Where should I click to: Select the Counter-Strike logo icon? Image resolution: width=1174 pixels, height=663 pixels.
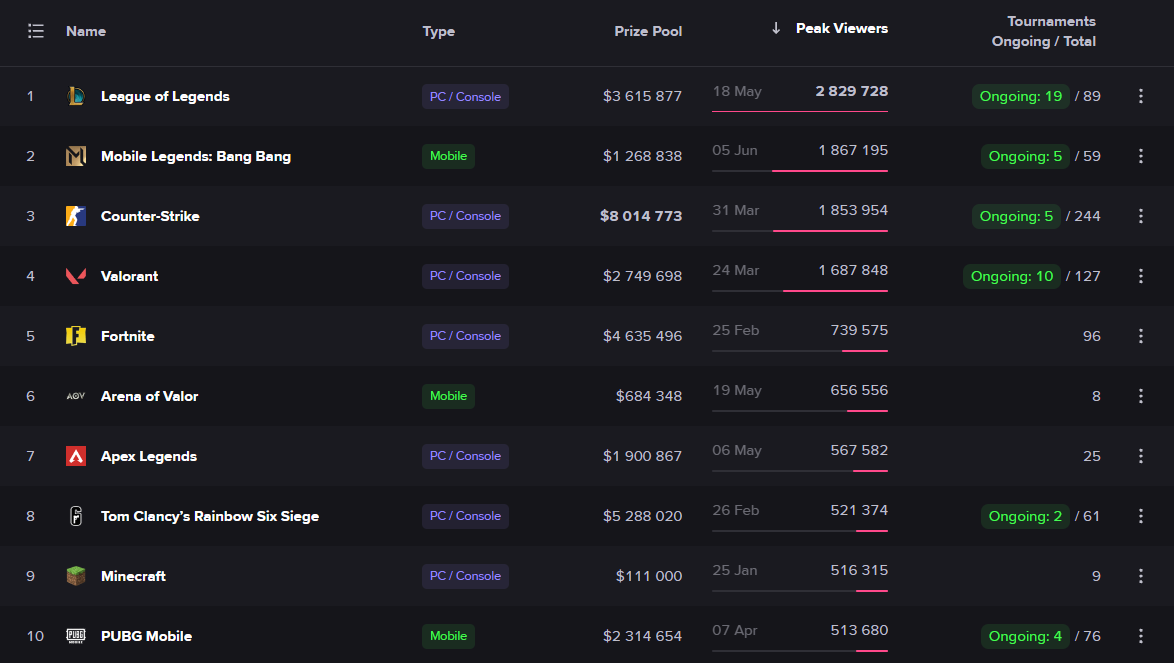coord(75,216)
